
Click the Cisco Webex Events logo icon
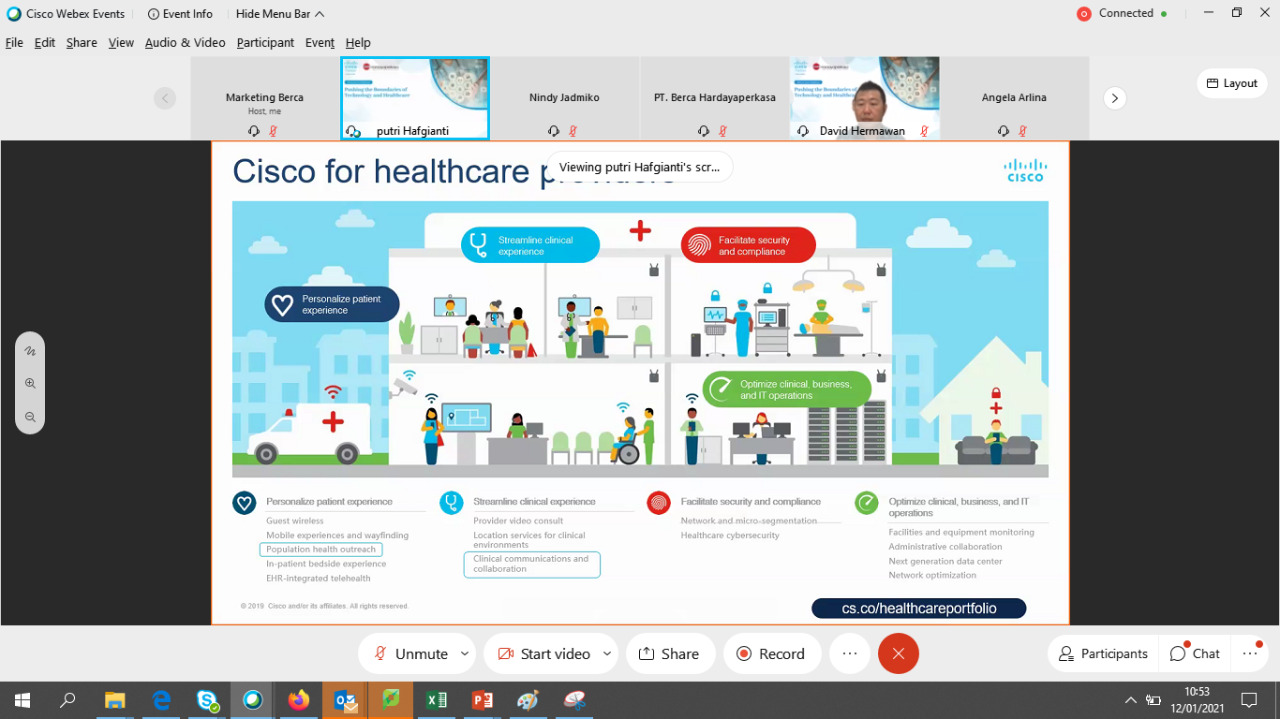tap(14, 14)
